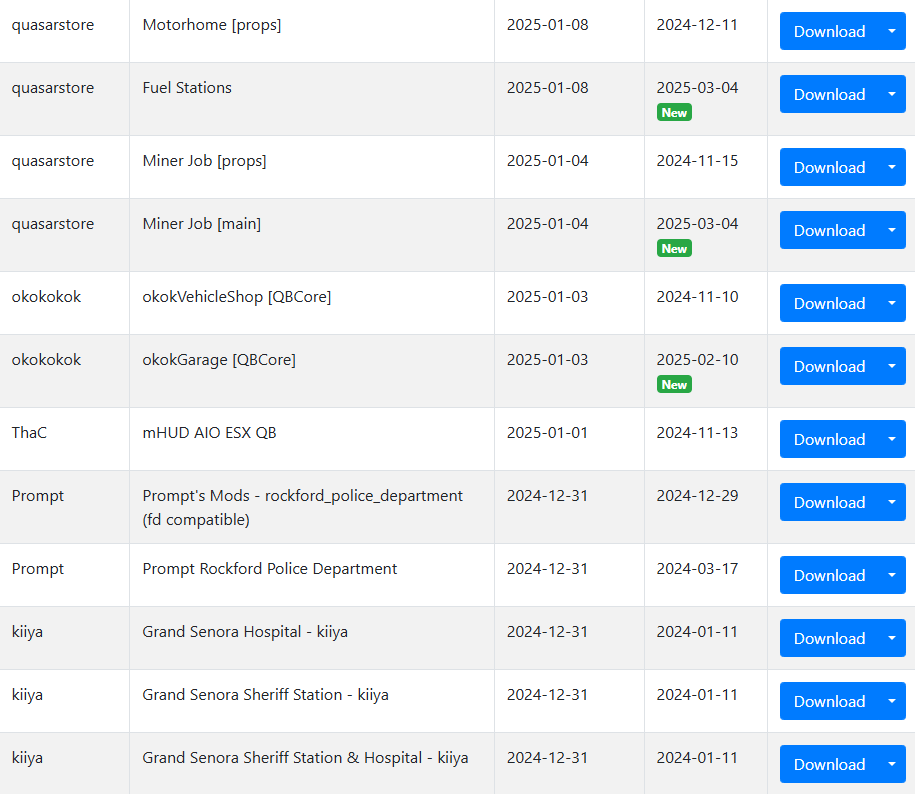
Task: Select the 'Miner Job [main]' asset name
Action: coord(202,224)
